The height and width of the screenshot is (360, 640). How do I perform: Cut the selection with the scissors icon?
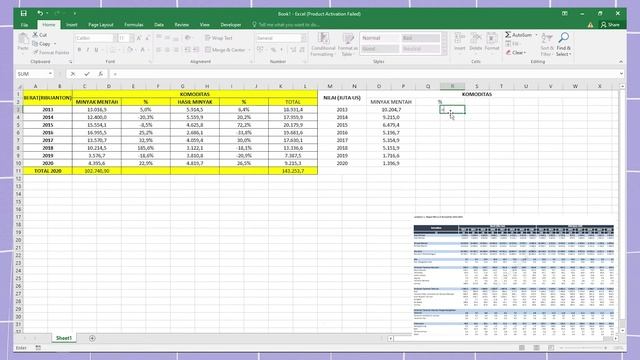36,35
